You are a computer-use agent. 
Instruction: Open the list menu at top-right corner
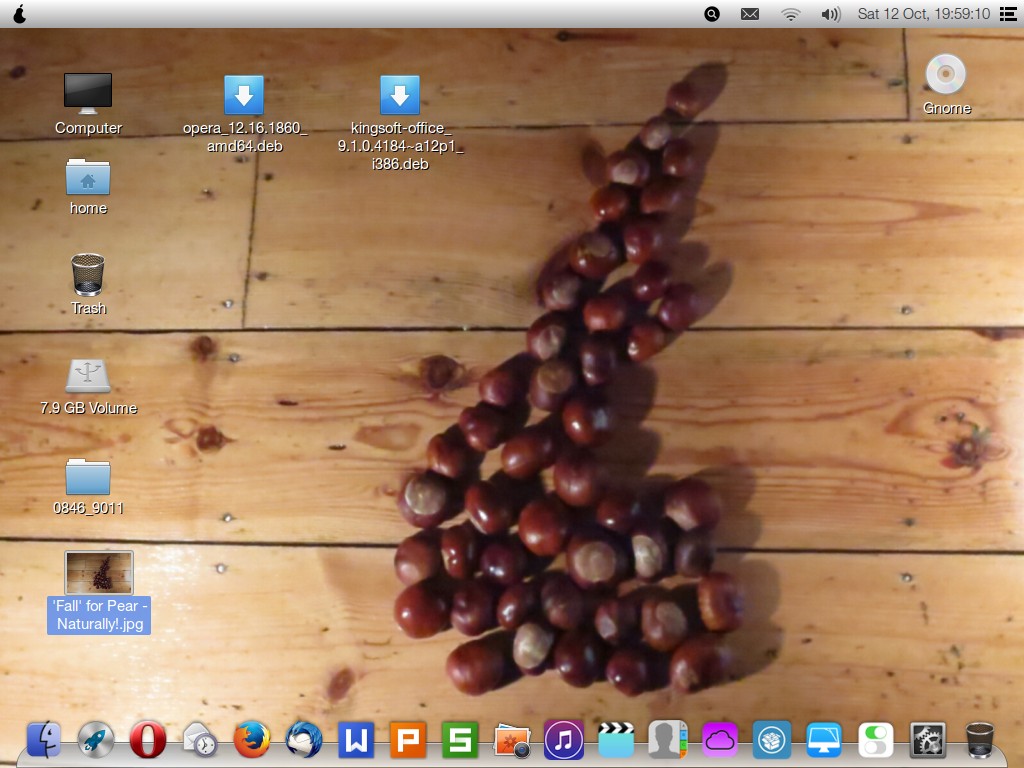(x=1006, y=14)
